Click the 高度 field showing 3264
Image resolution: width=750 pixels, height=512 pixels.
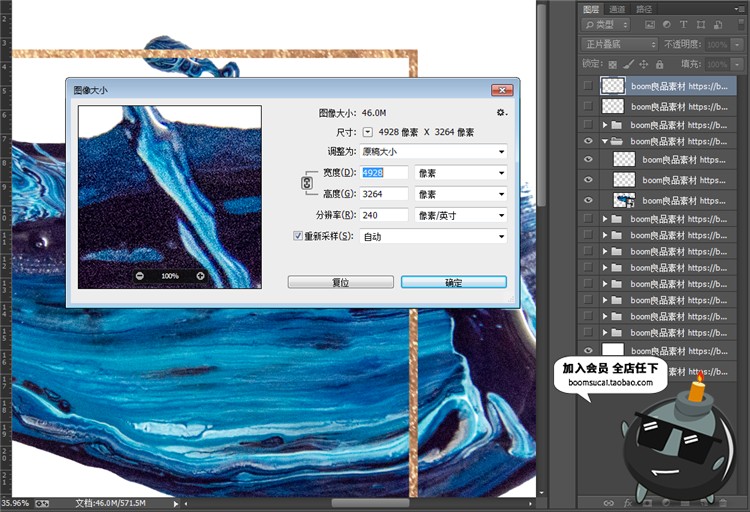point(384,194)
